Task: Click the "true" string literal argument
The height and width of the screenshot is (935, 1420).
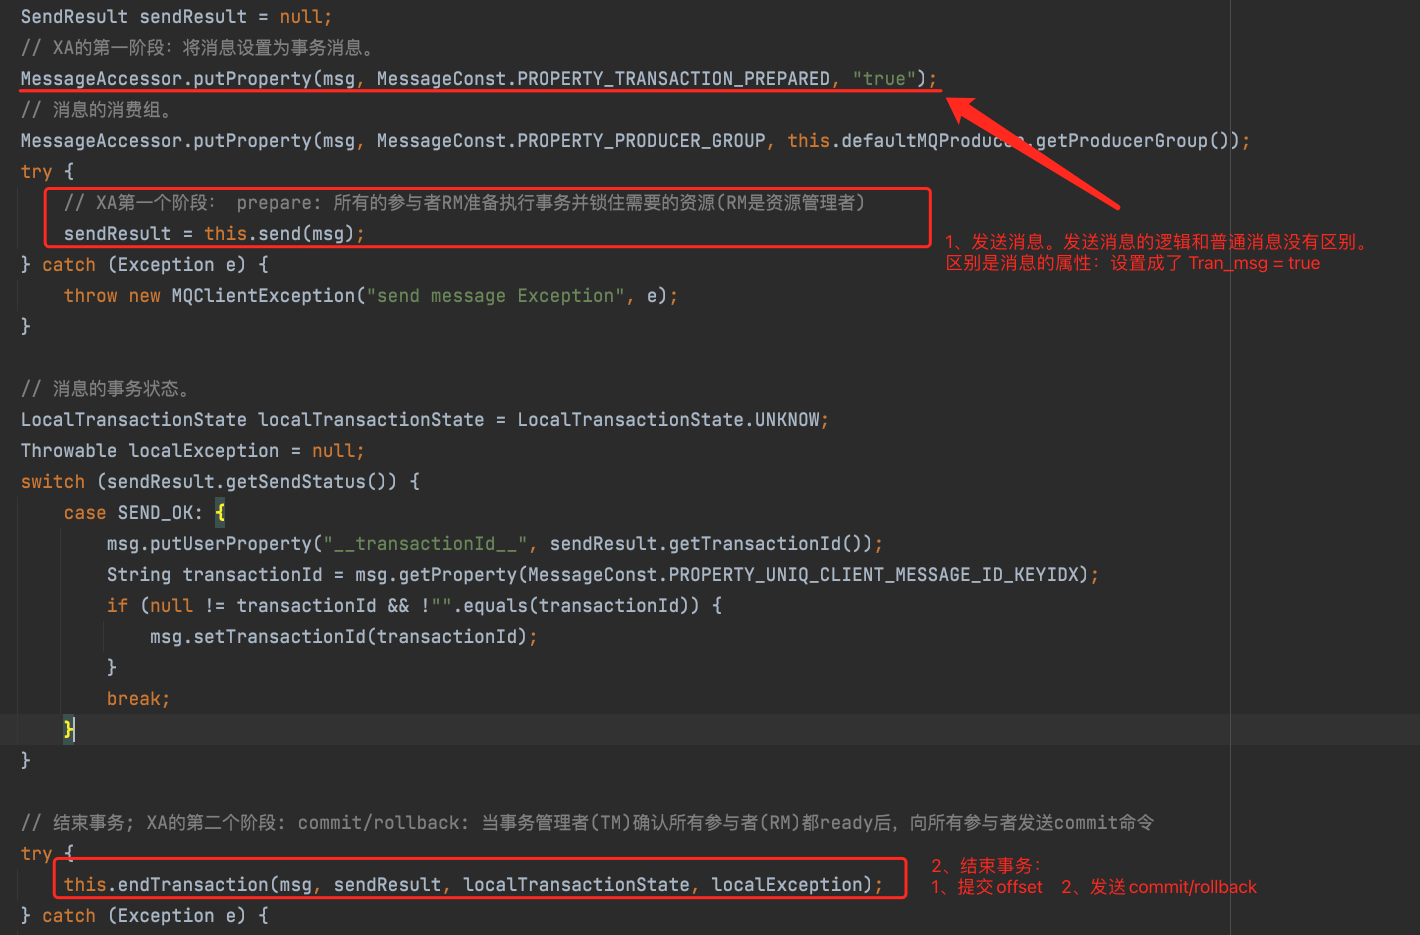Action: [x=884, y=79]
